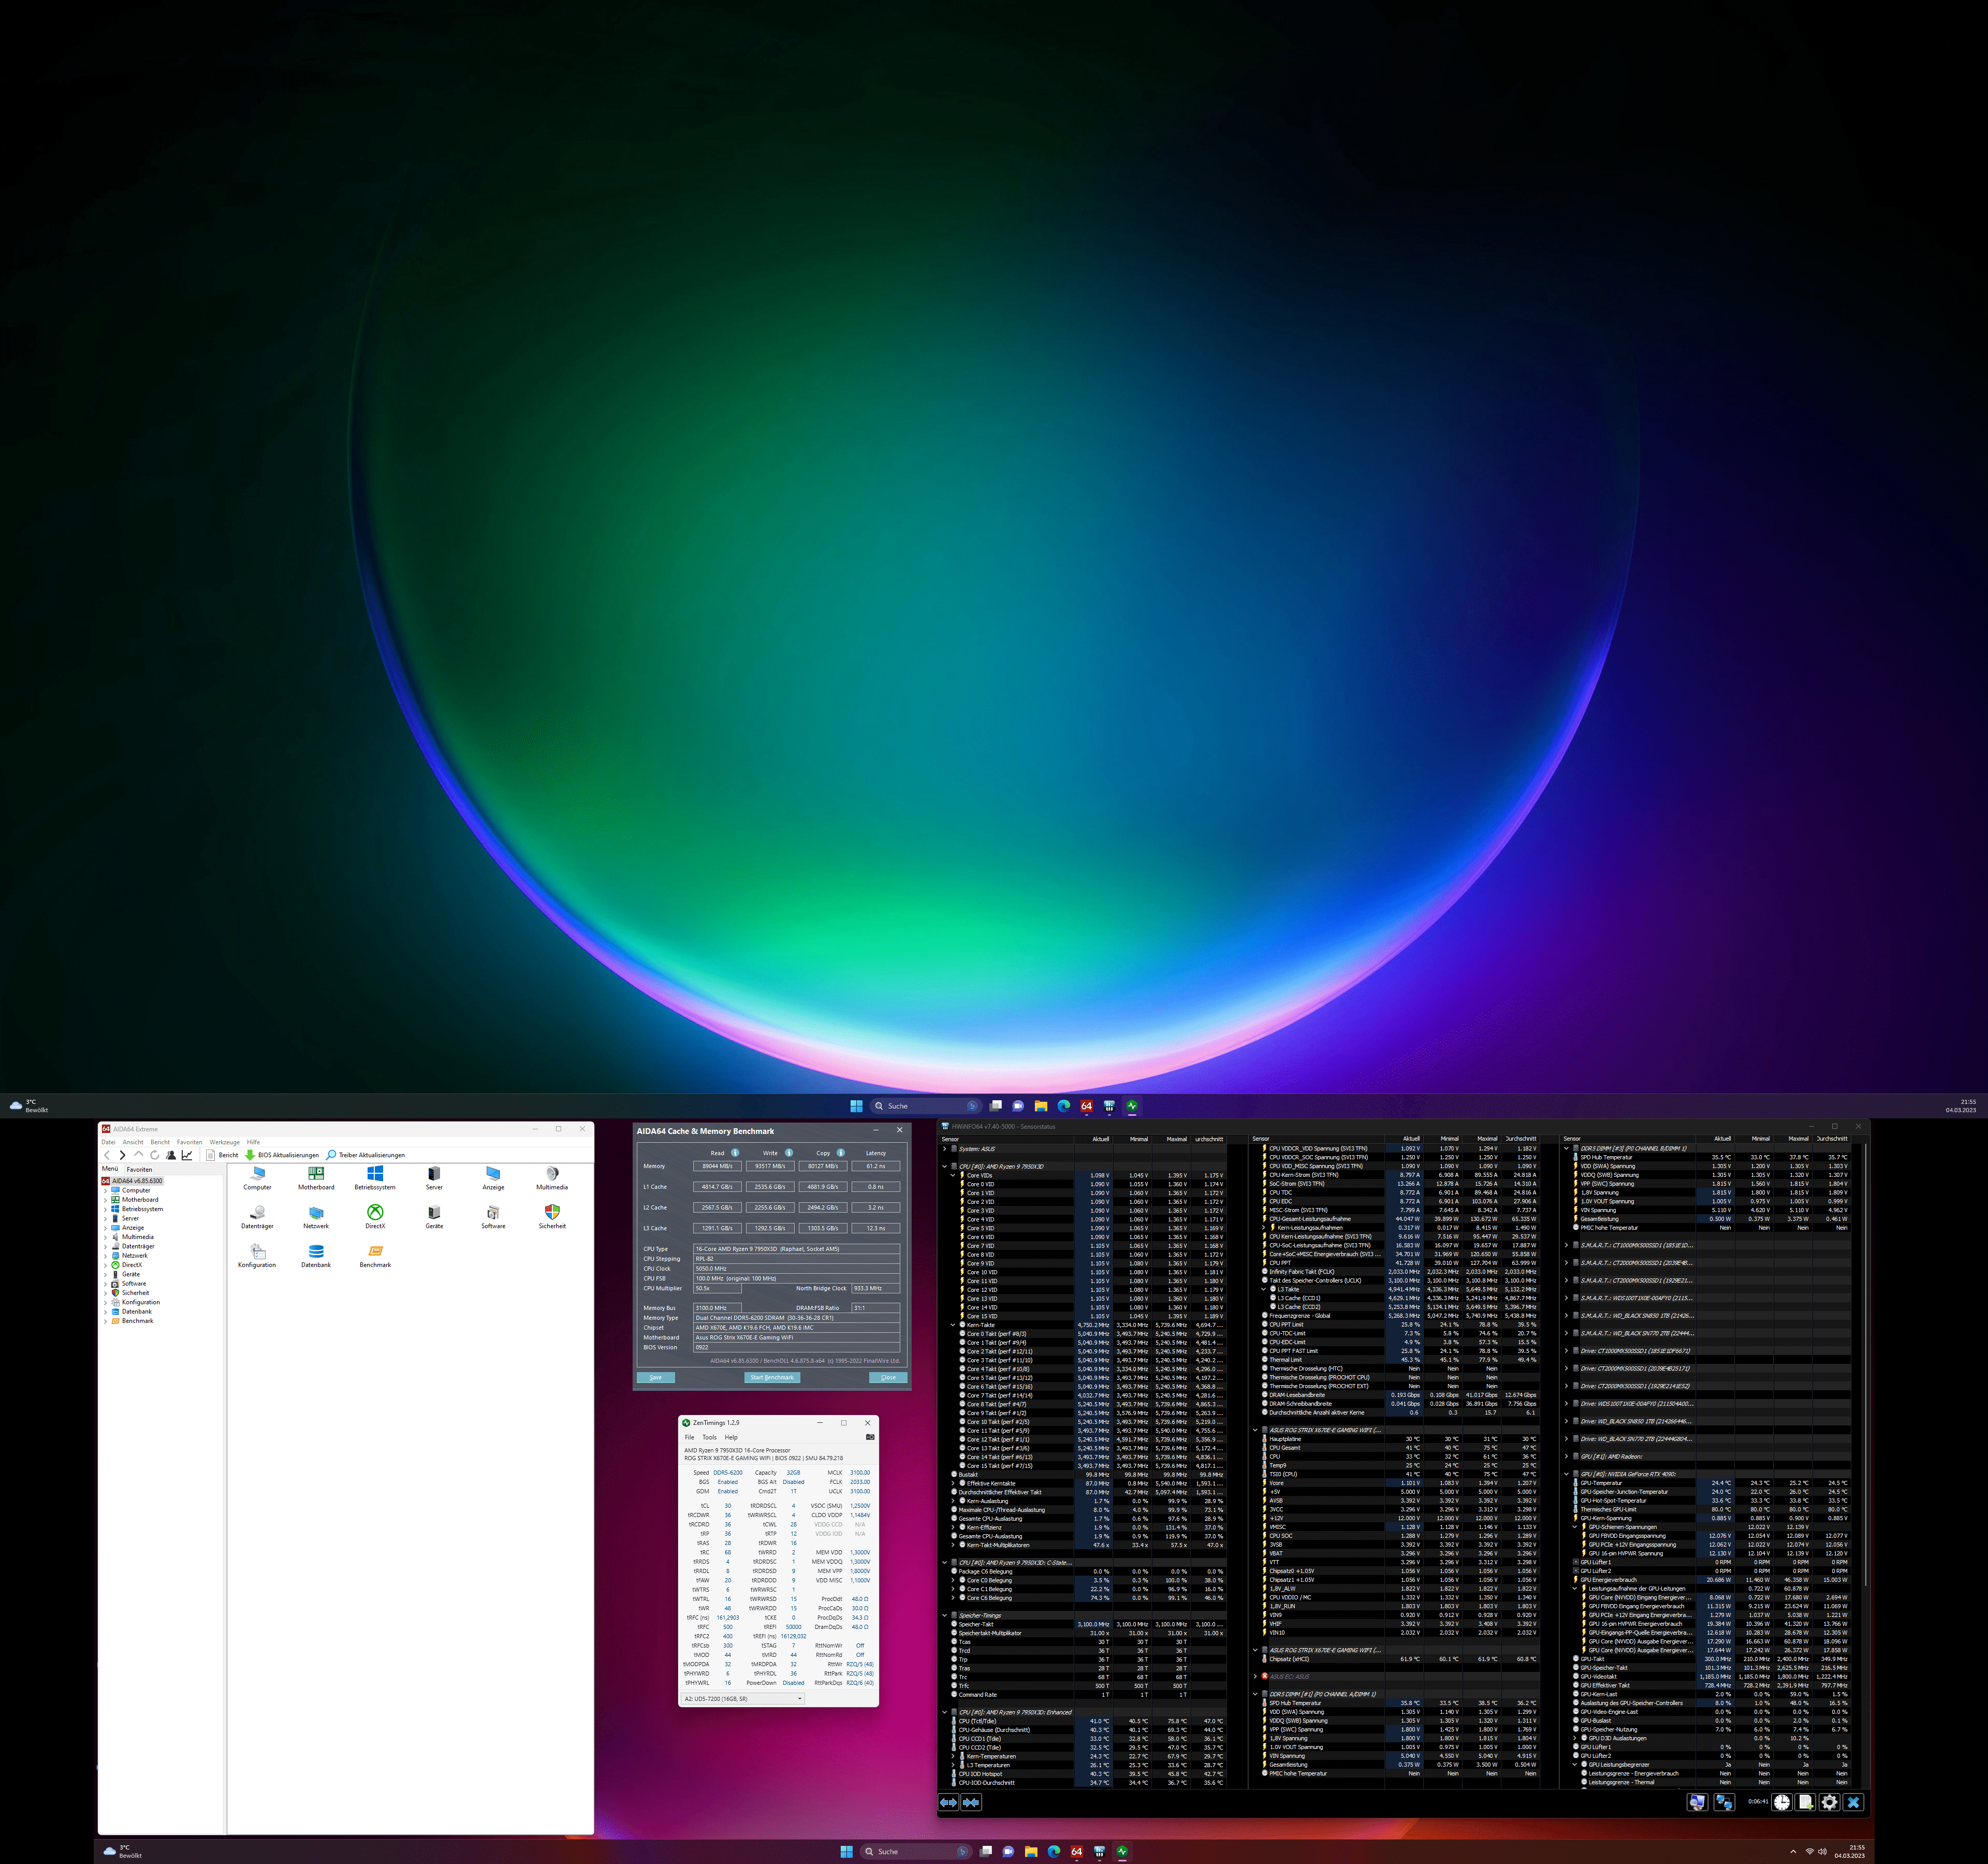1988x1864 pixels.
Task: Click HWiNFO expand columns arrows icon
Action: tap(948, 1802)
